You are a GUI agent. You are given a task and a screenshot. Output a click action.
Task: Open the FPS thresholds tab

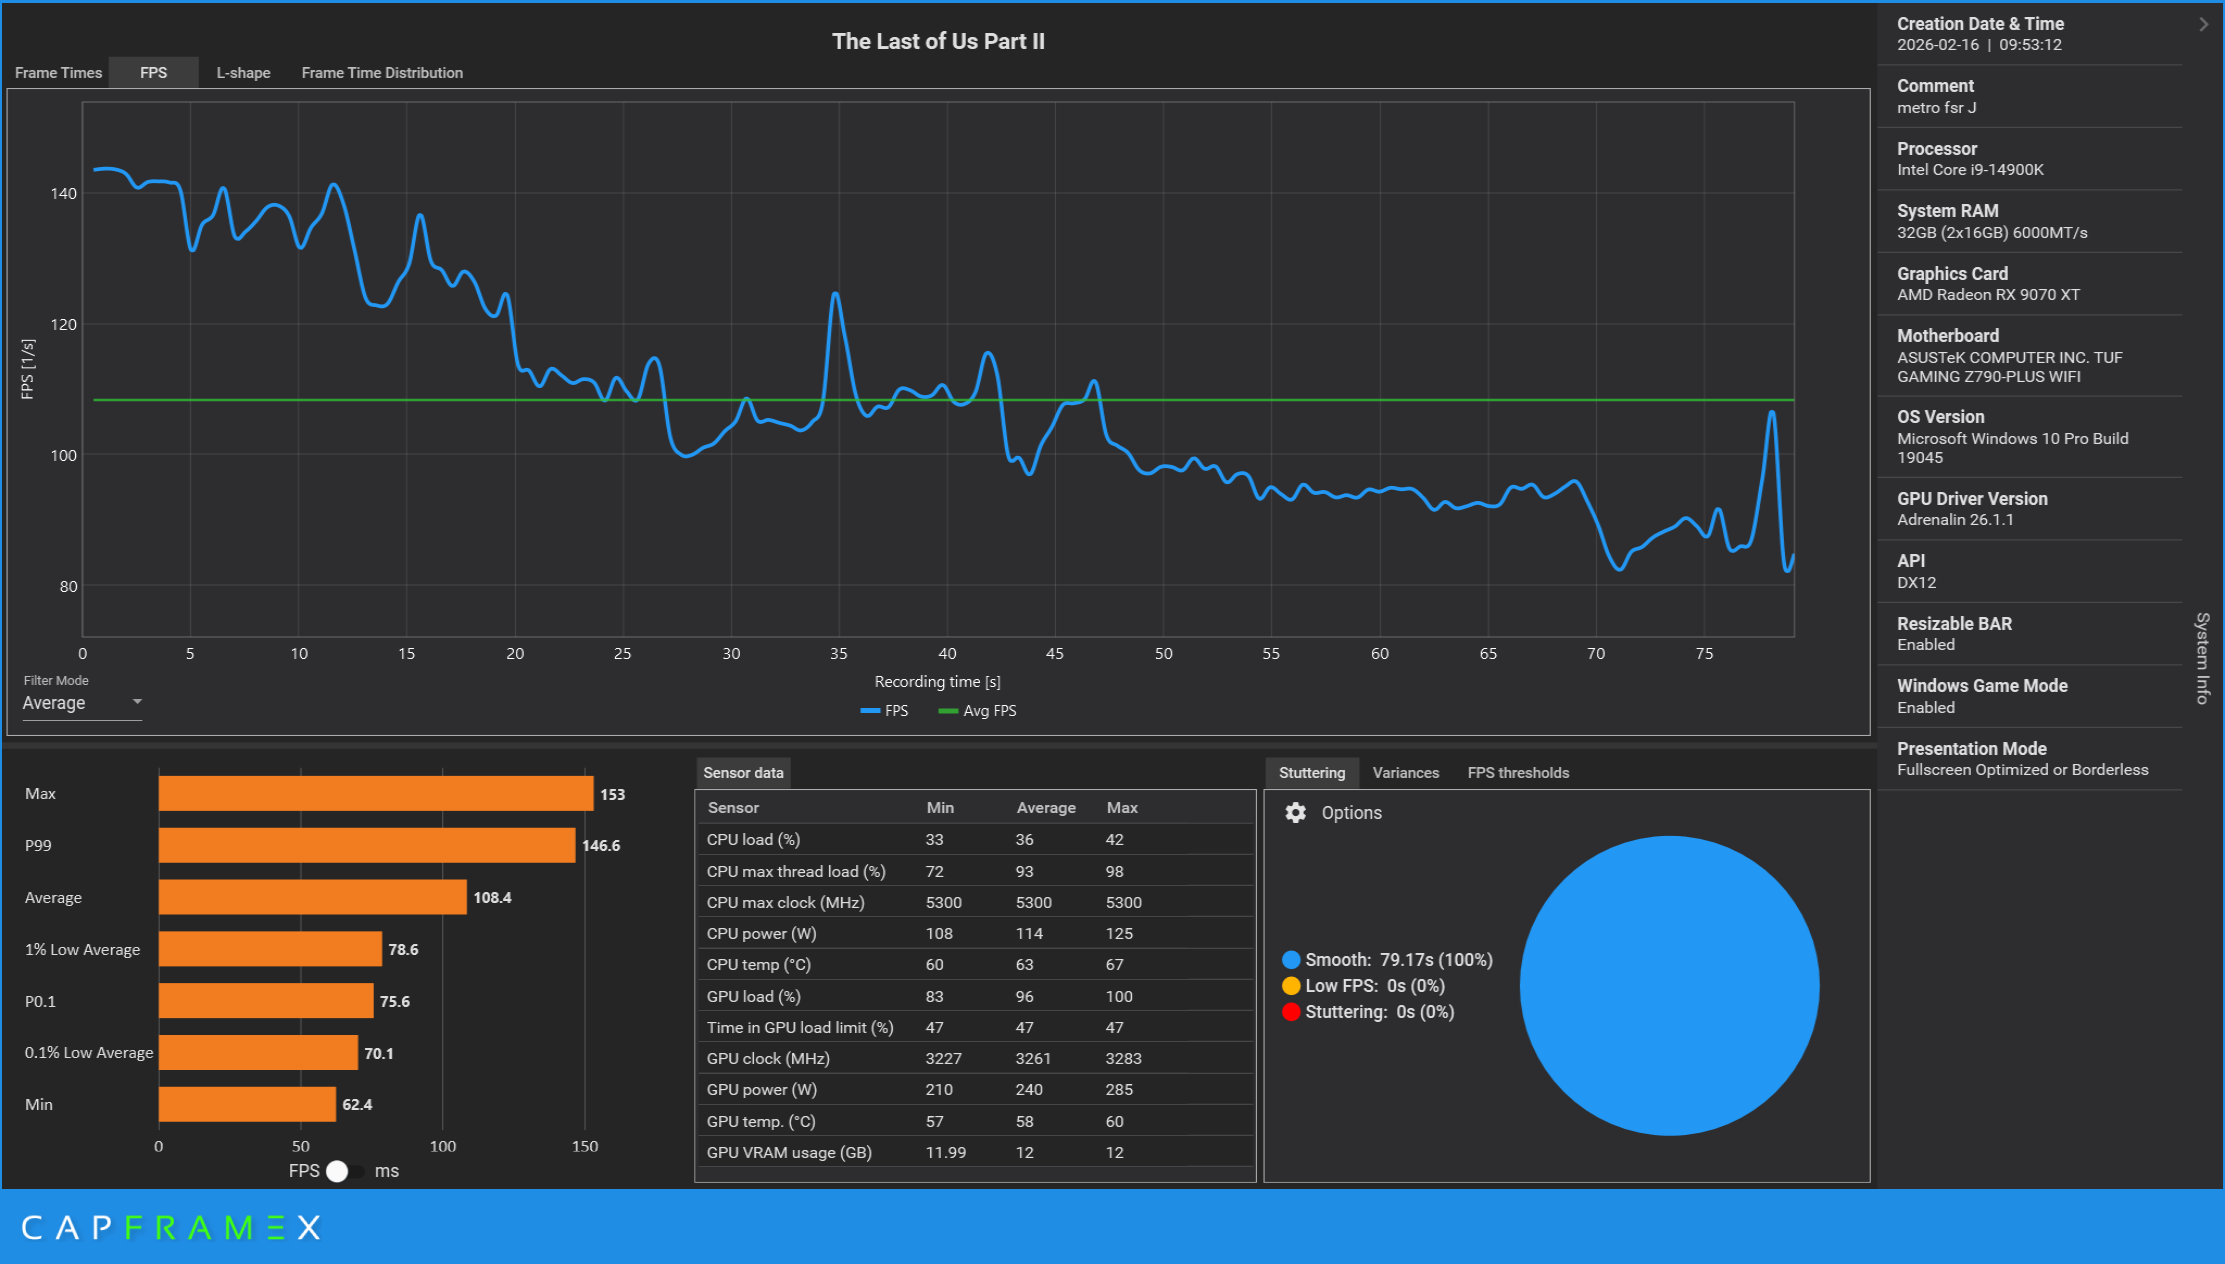pos(1517,773)
